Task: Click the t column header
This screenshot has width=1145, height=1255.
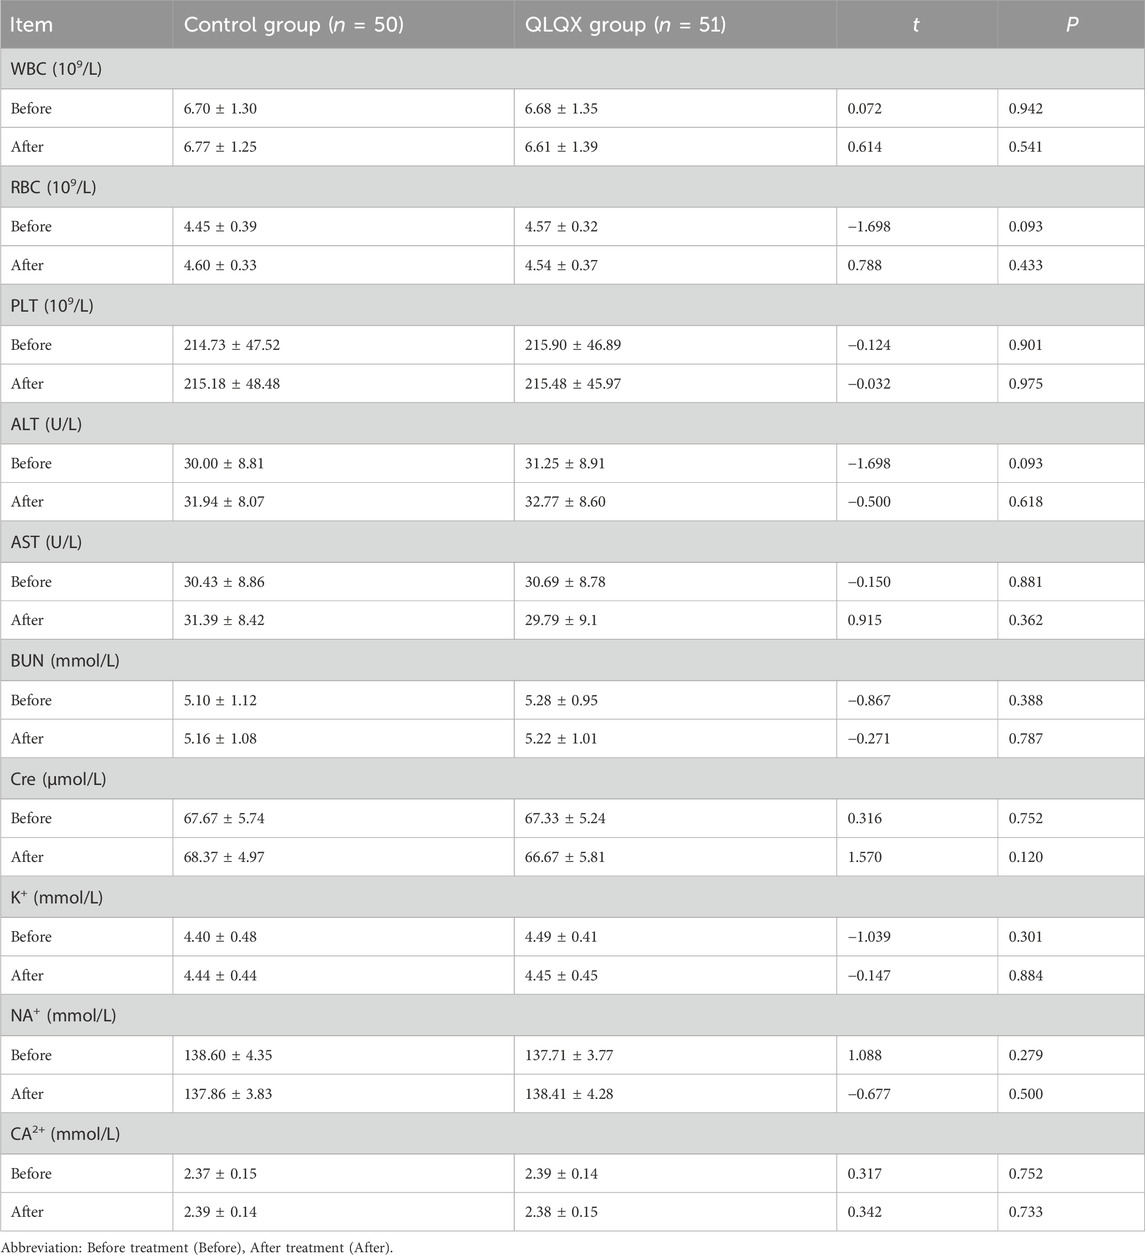Action: point(917,24)
